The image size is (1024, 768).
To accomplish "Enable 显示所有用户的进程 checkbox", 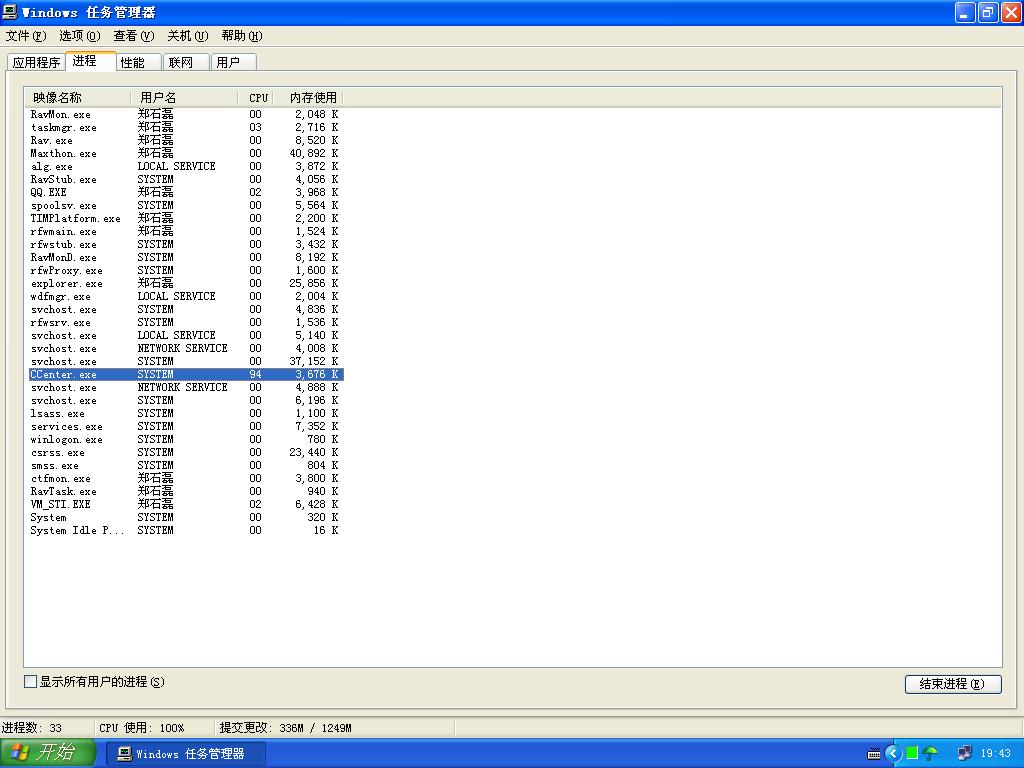I will (x=30, y=682).
